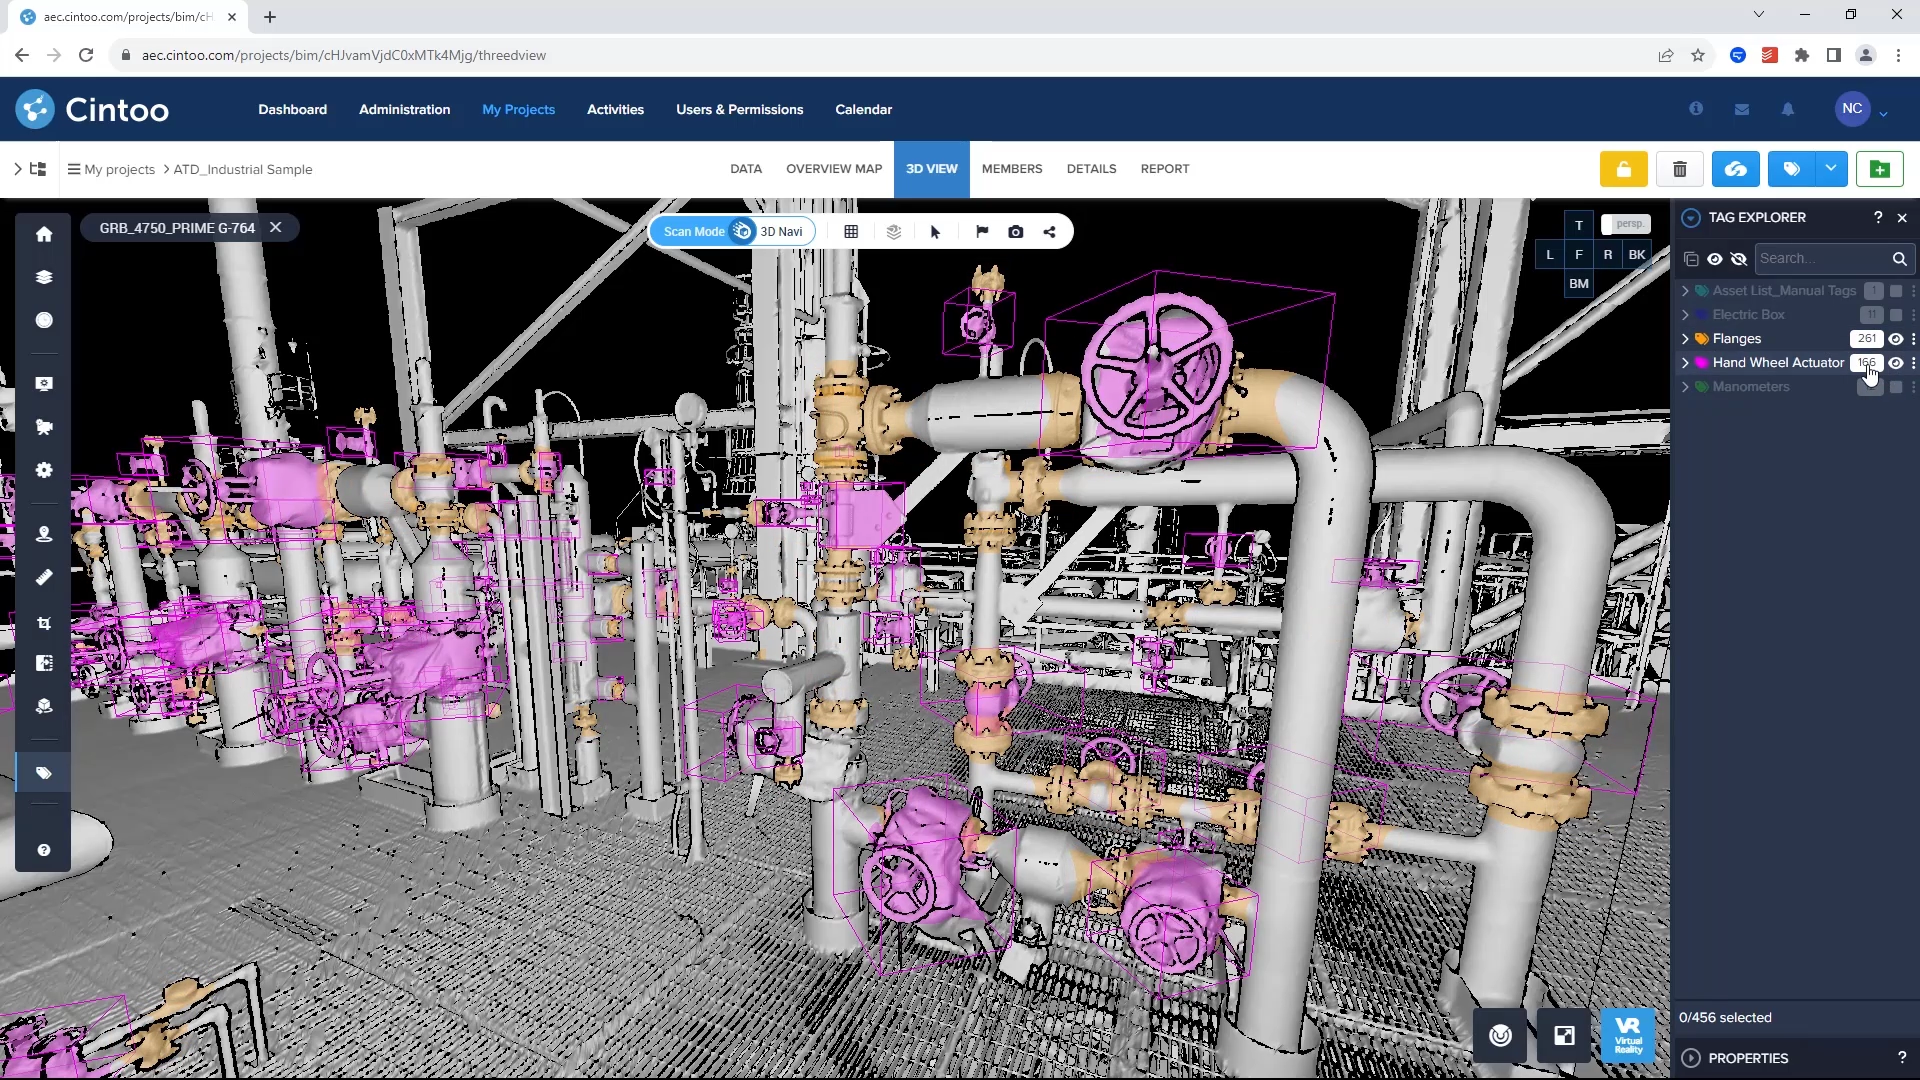1920x1080 pixels.
Task: Click magenta Hand Wheel Actuator color tag
Action: (1701, 363)
